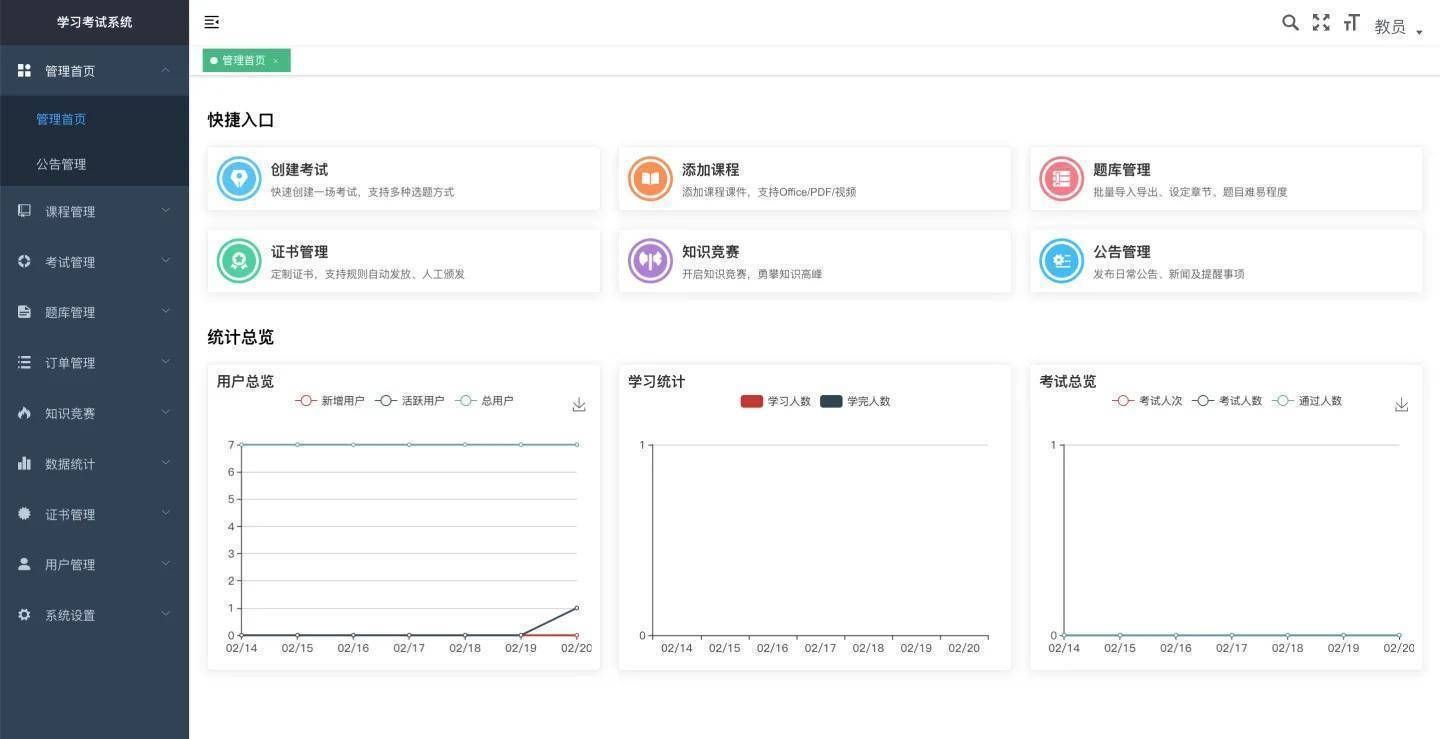The image size is (1440, 739).
Task: Expand 课程管理 with its chevron
Action: click(166, 211)
